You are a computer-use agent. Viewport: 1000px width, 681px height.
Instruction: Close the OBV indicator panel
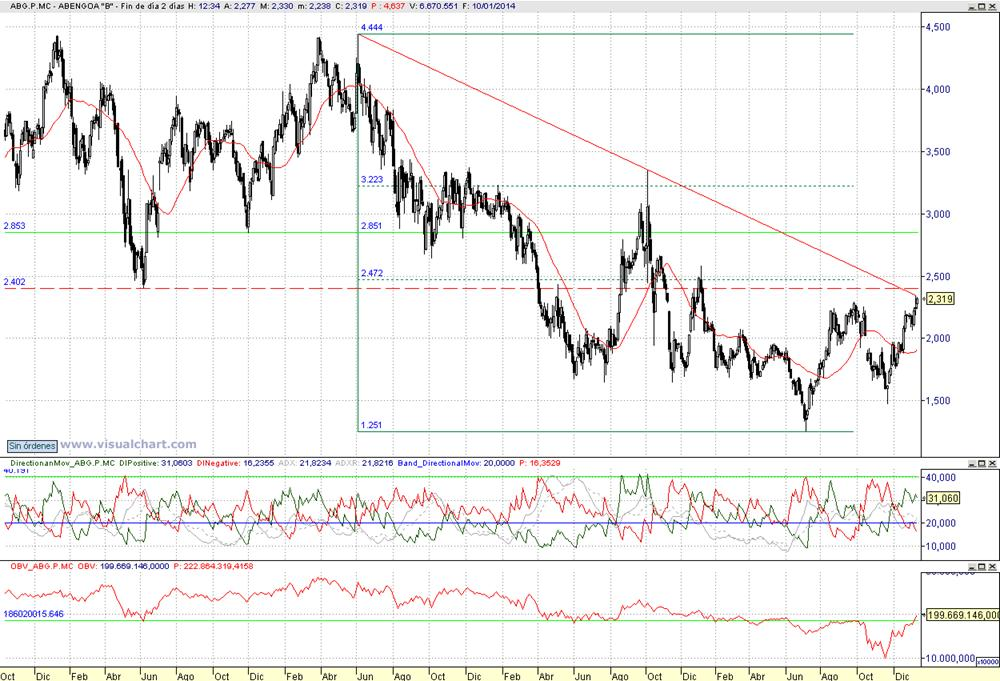click(992, 567)
